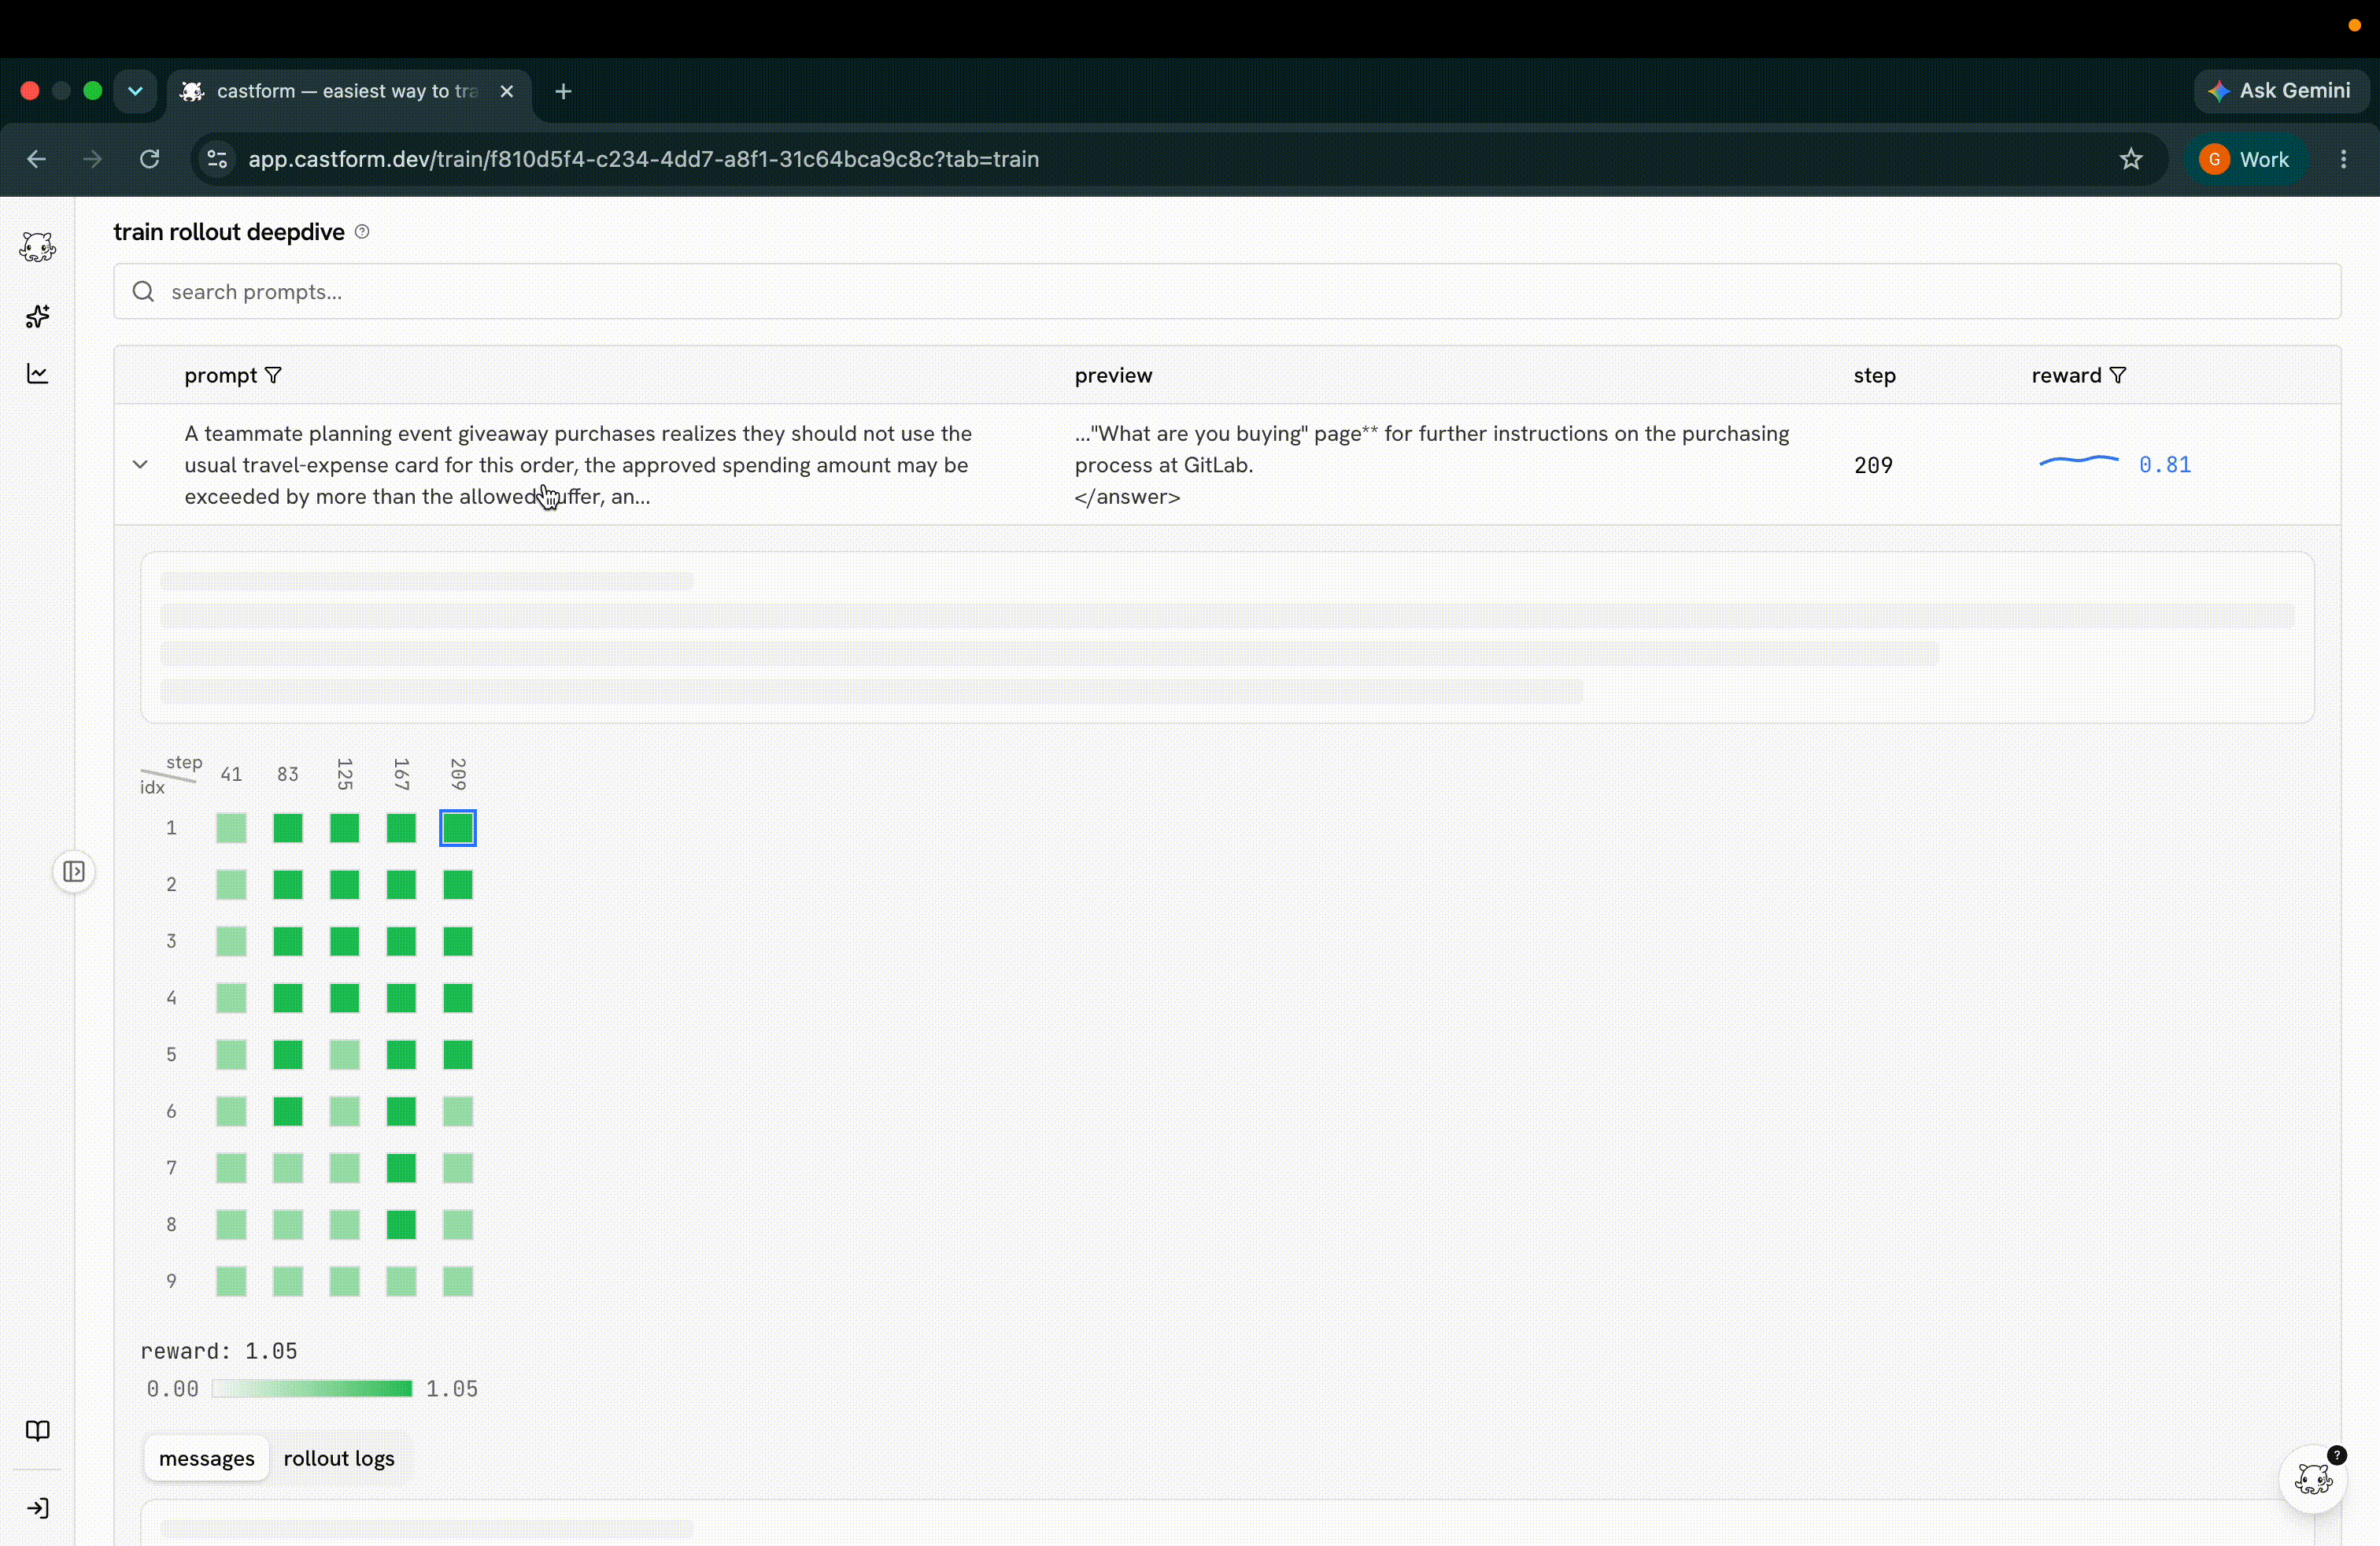This screenshot has width=2380, height=1546.
Task: Collapse the expanded prompt row chevron
Action: [x=140, y=465]
